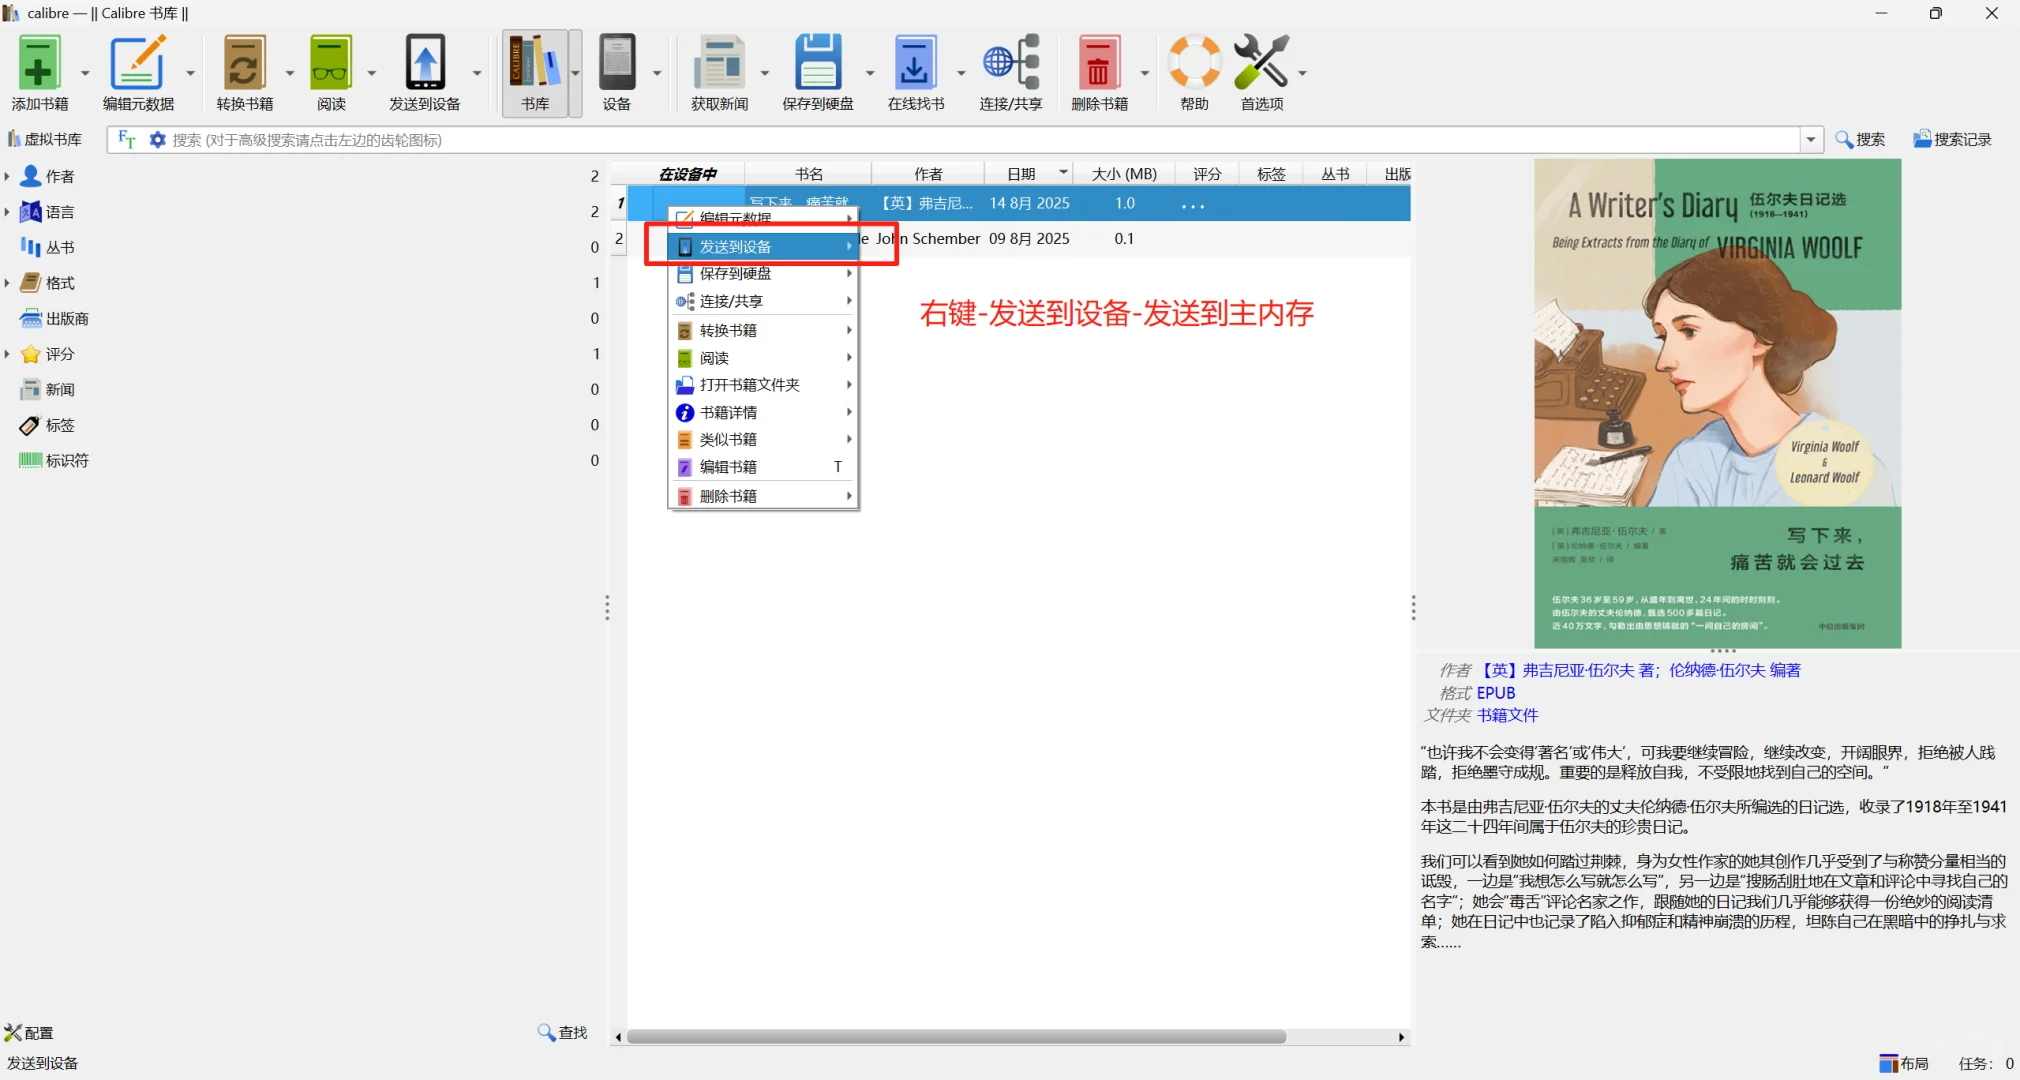Open dropdown arrow next to Send to device
The image size is (2020, 1080).
(477, 73)
